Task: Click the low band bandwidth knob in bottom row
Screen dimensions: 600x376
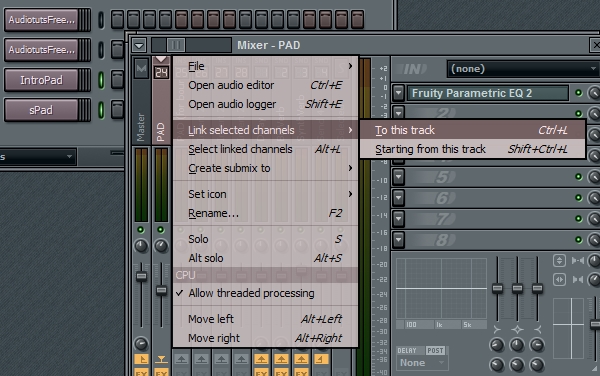Action: coord(497,365)
